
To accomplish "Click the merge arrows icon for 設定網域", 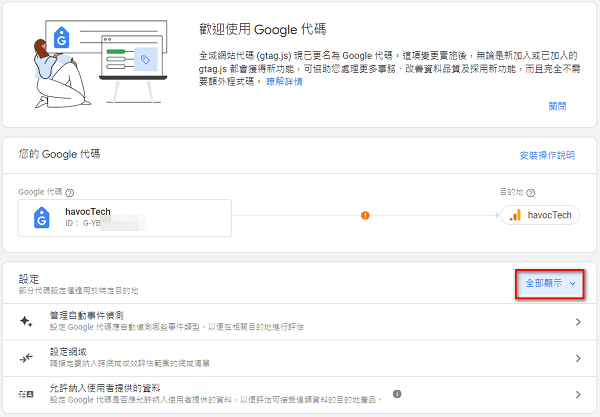I will point(25,358).
